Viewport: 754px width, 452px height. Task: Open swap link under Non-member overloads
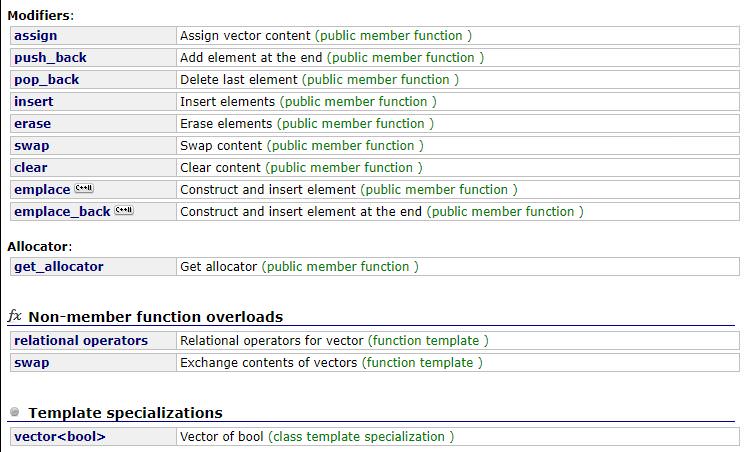click(x=31, y=362)
